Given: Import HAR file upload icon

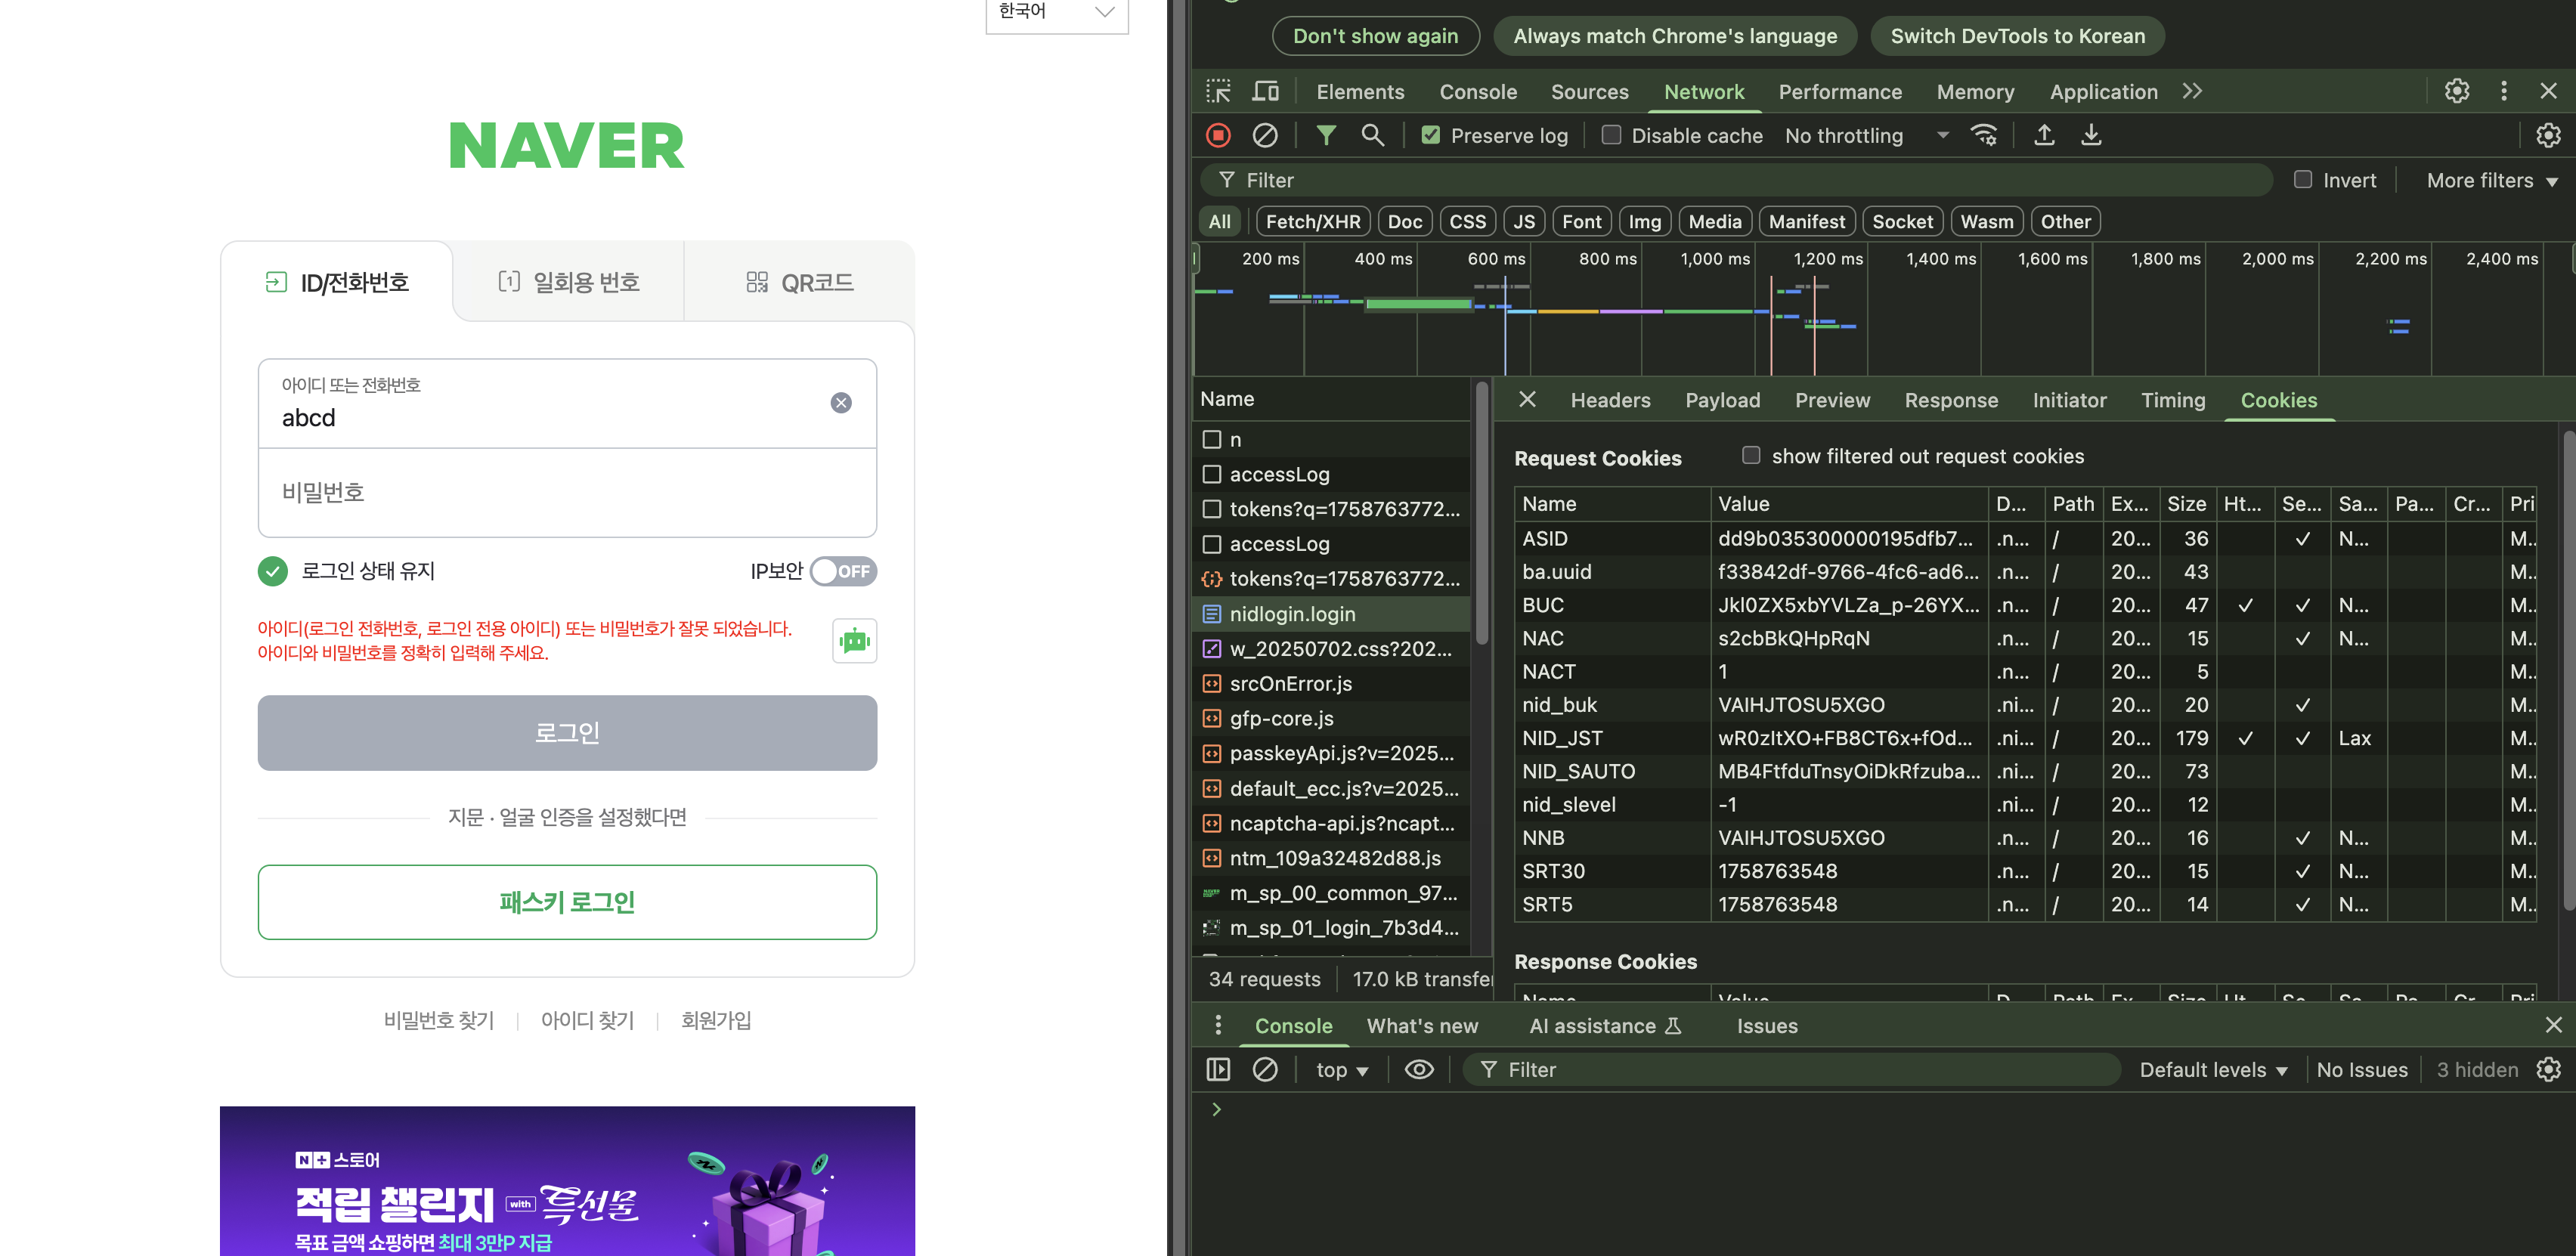Looking at the screenshot, I should 2044,135.
